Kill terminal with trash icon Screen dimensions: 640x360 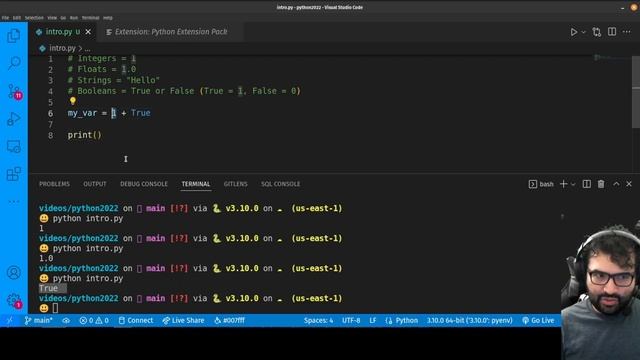pyautogui.click(x=601, y=184)
